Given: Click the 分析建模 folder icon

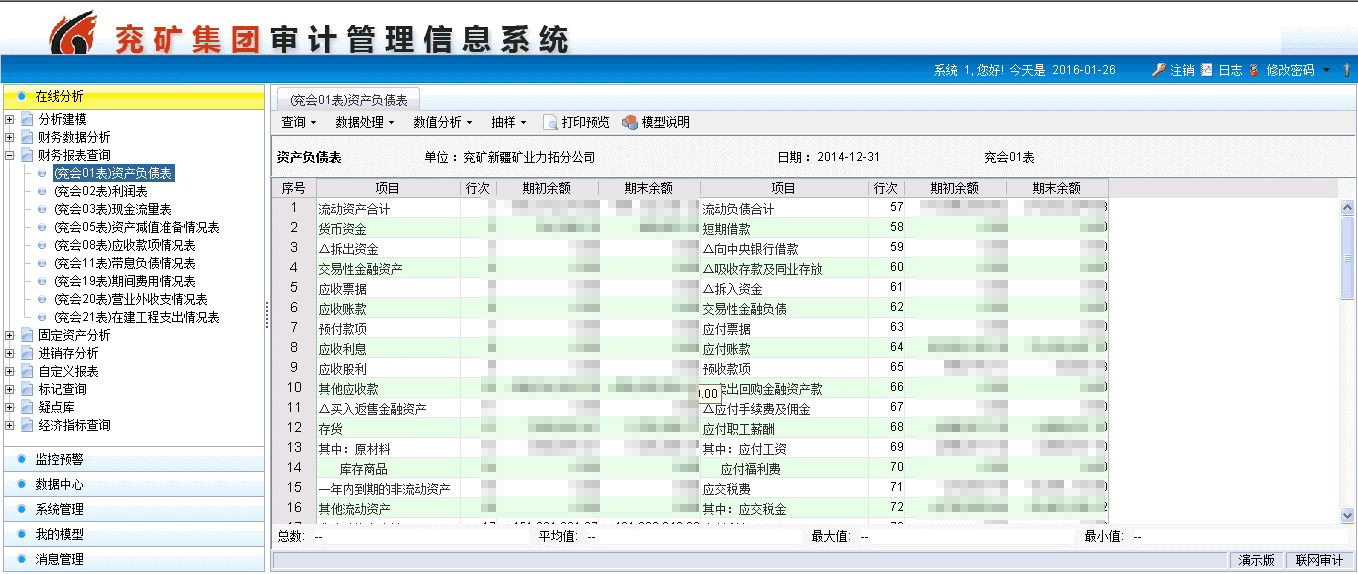Looking at the screenshot, I should tap(27, 119).
